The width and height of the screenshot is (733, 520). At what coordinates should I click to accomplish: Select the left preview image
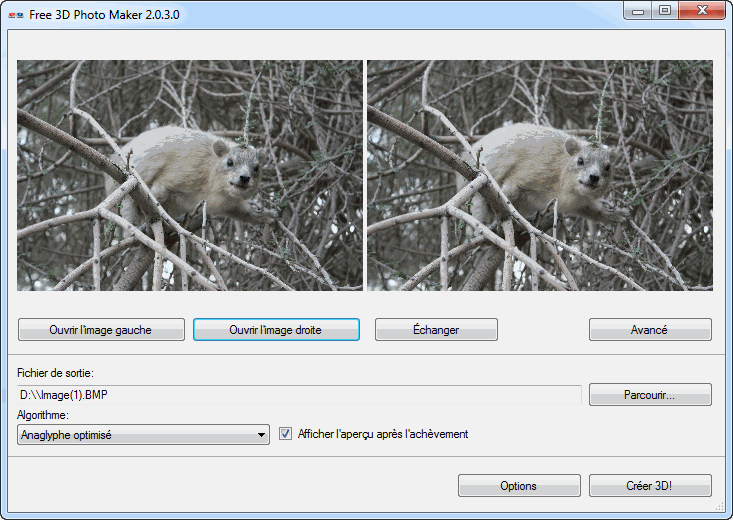pos(190,175)
